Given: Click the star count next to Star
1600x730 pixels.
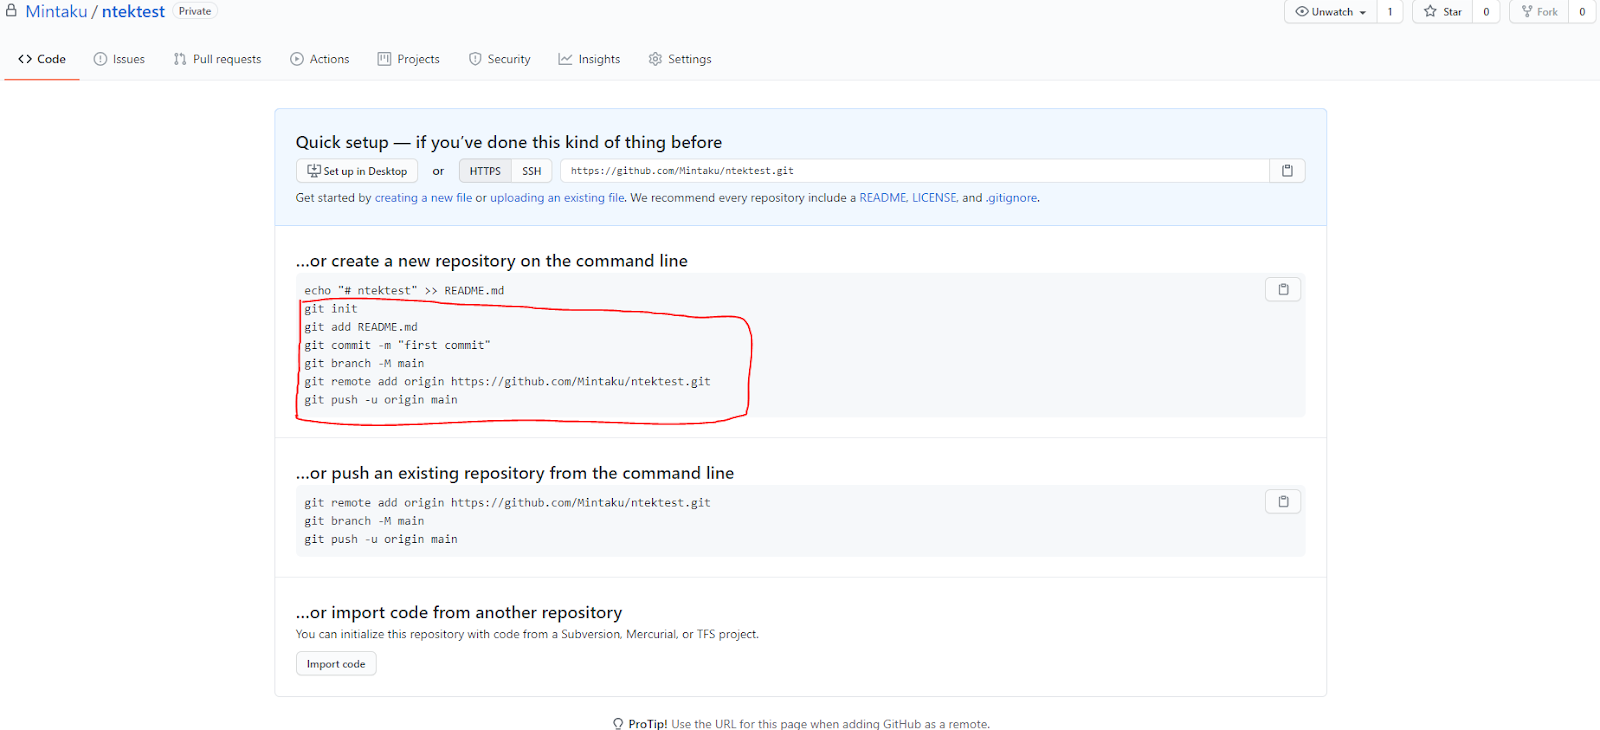Looking at the screenshot, I should pos(1486,12).
